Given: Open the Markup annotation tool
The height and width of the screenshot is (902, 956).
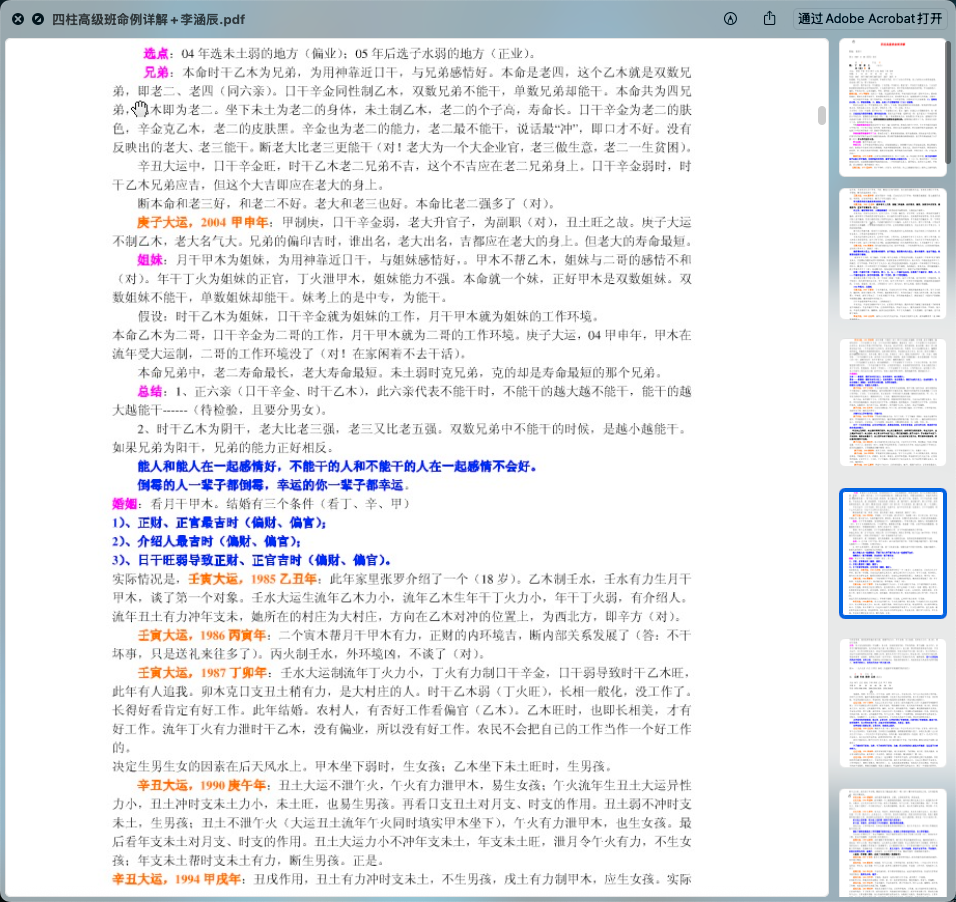Looking at the screenshot, I should (730, 19).
